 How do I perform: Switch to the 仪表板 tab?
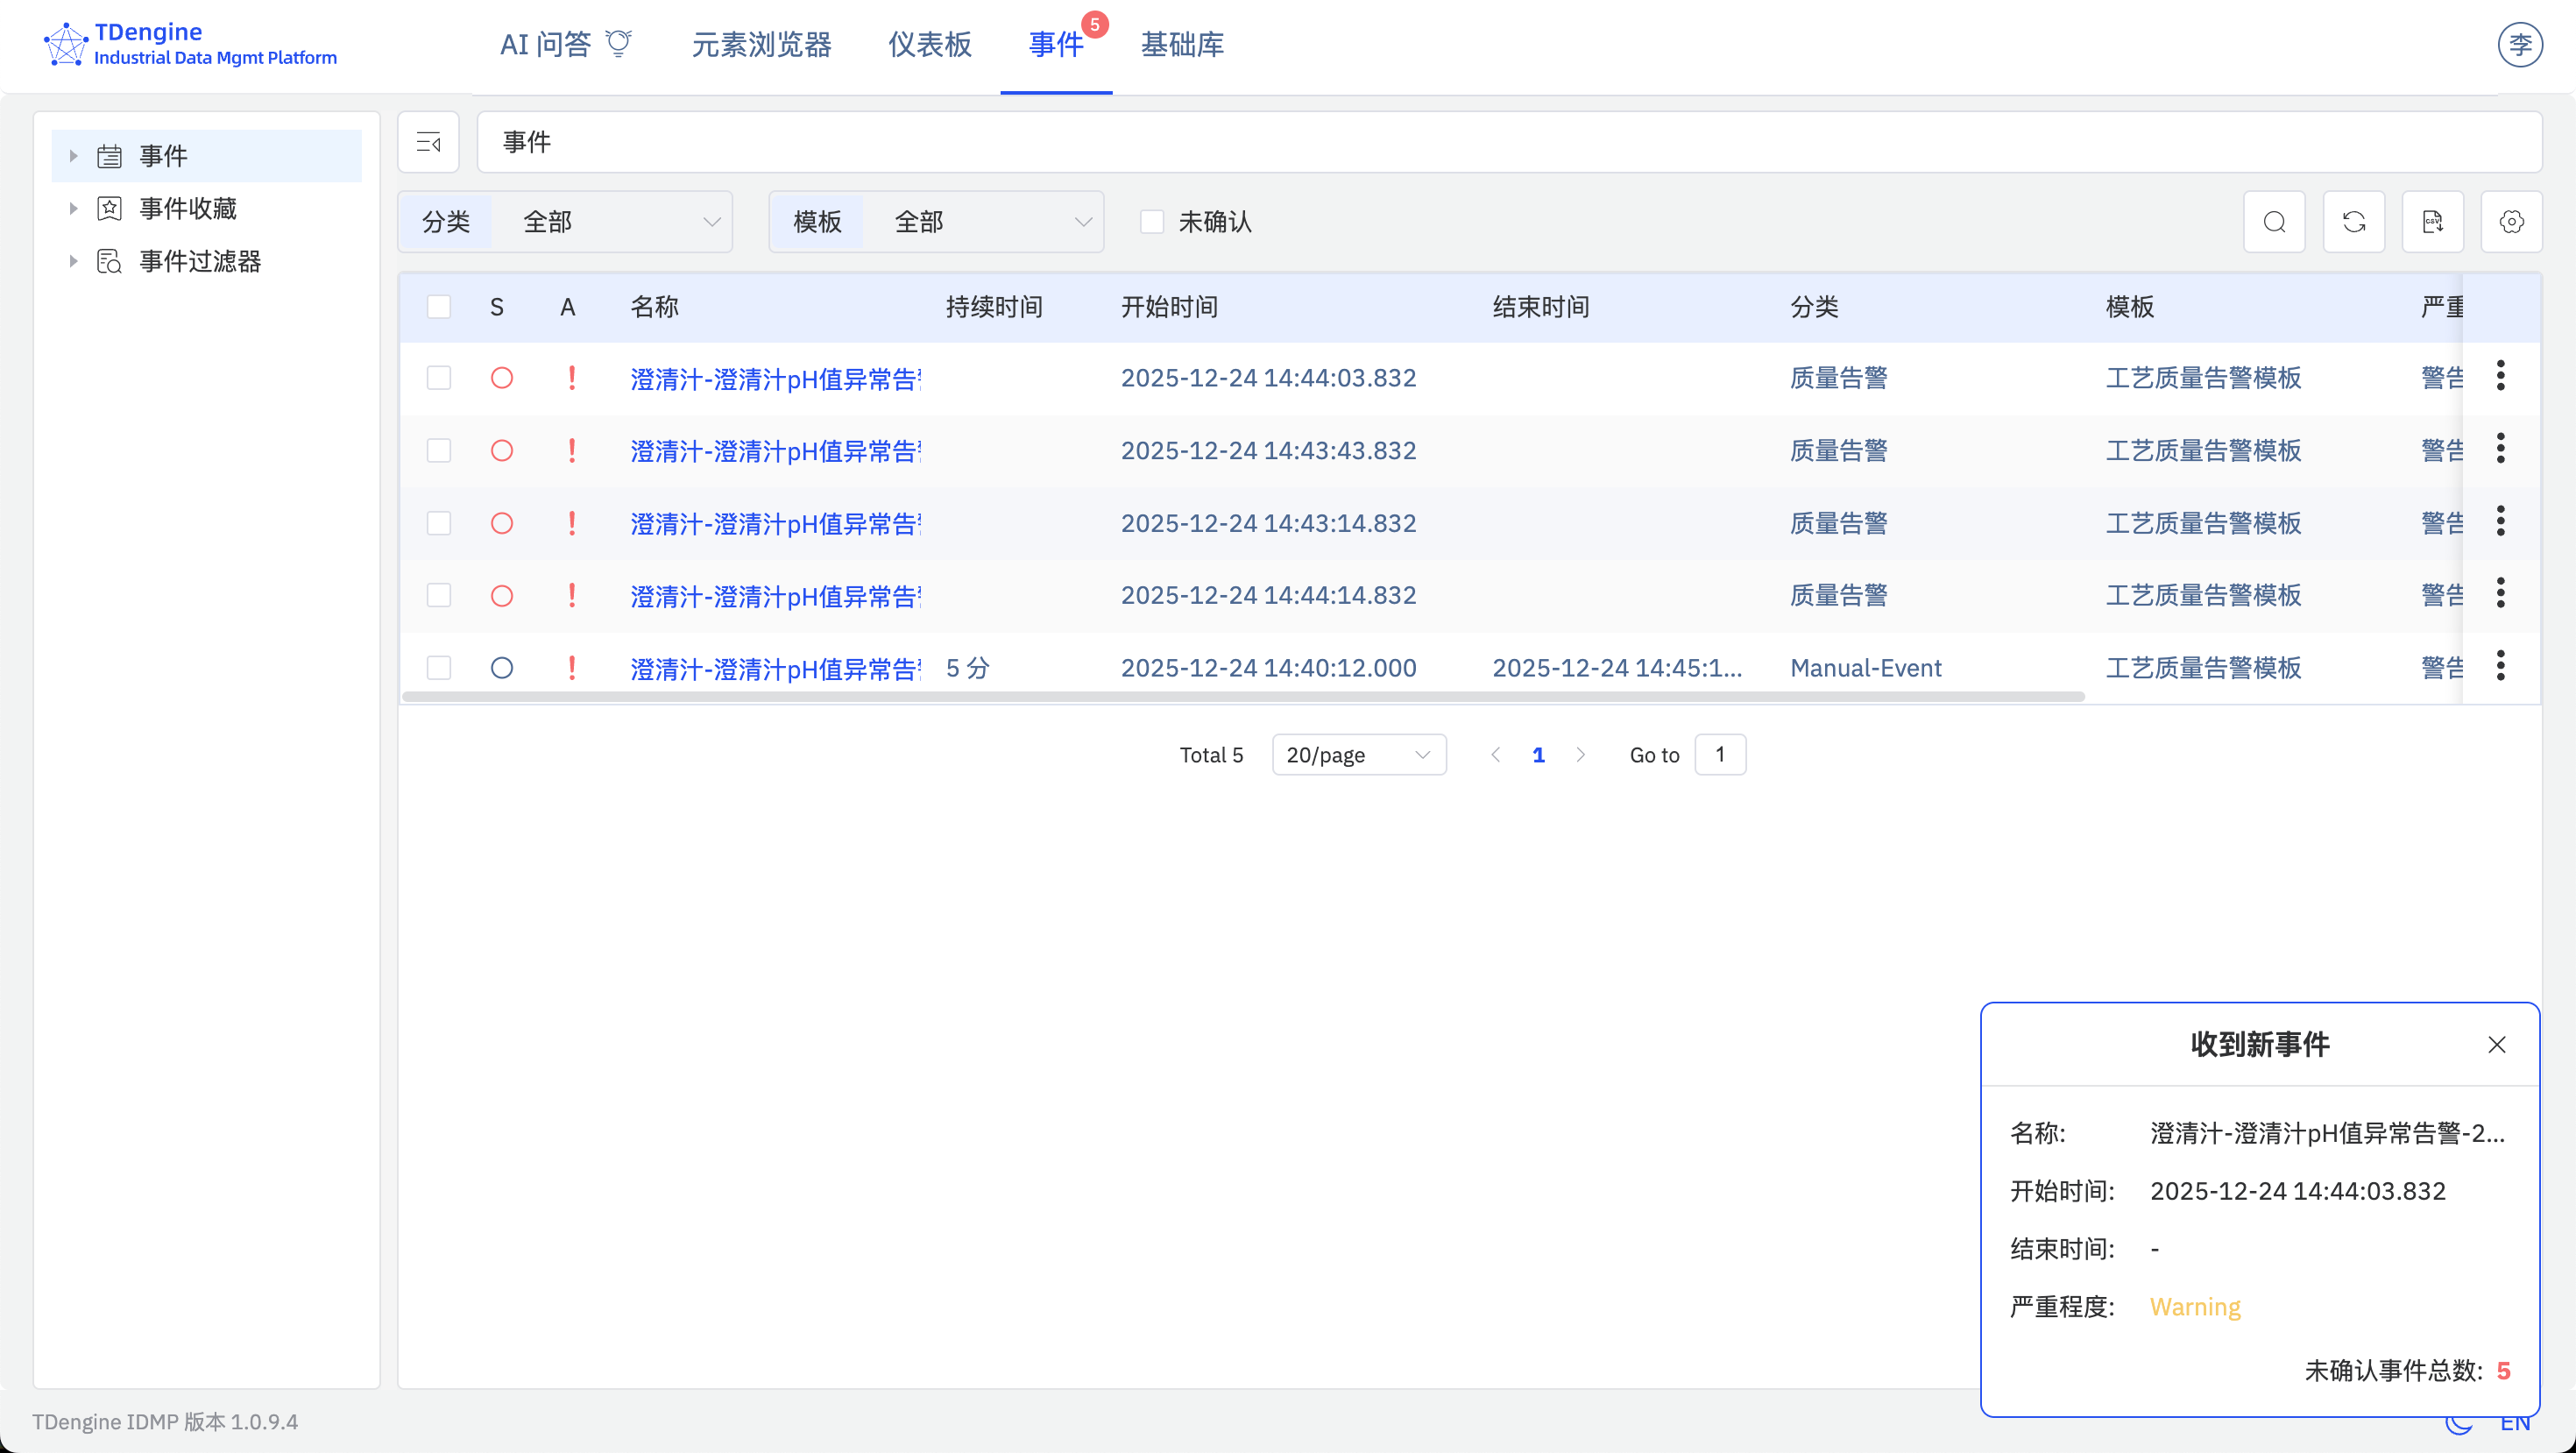pyautogui.click(x=929, y=44)
